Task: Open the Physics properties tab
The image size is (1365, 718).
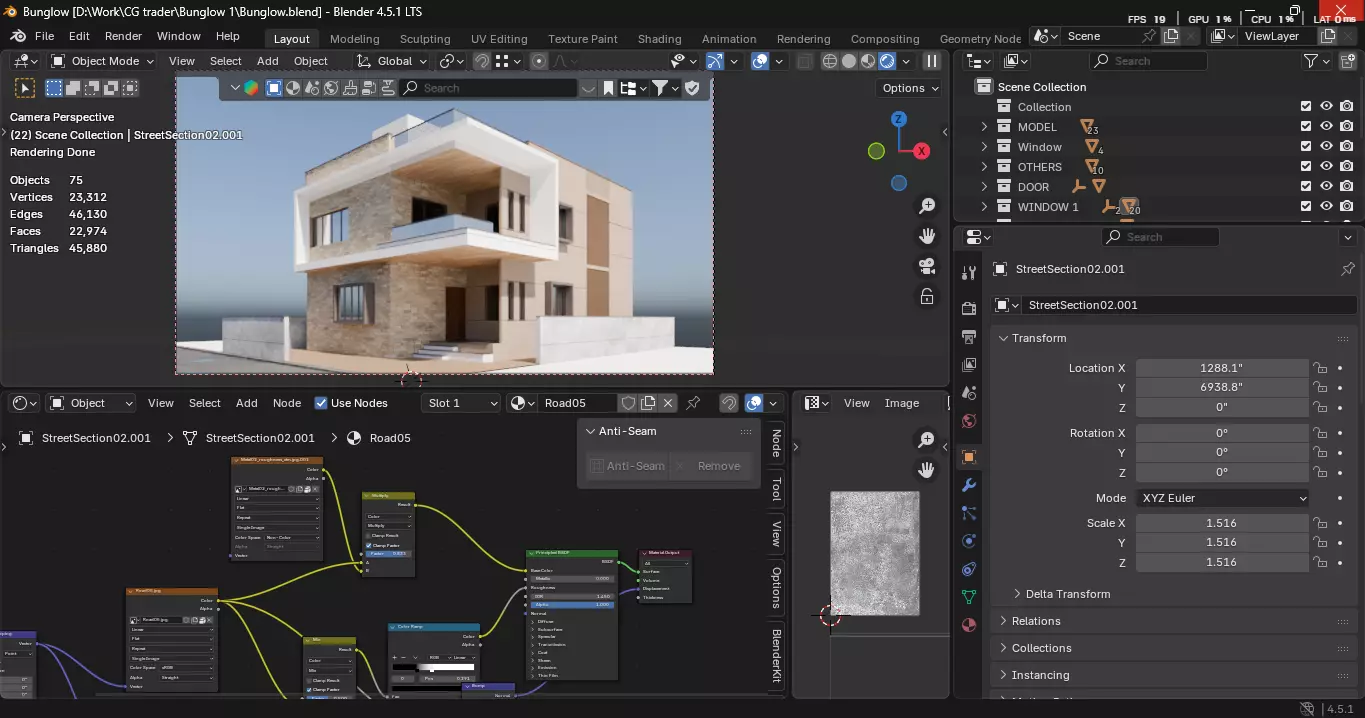Action: pyautogui.click(x=968, y=541)
